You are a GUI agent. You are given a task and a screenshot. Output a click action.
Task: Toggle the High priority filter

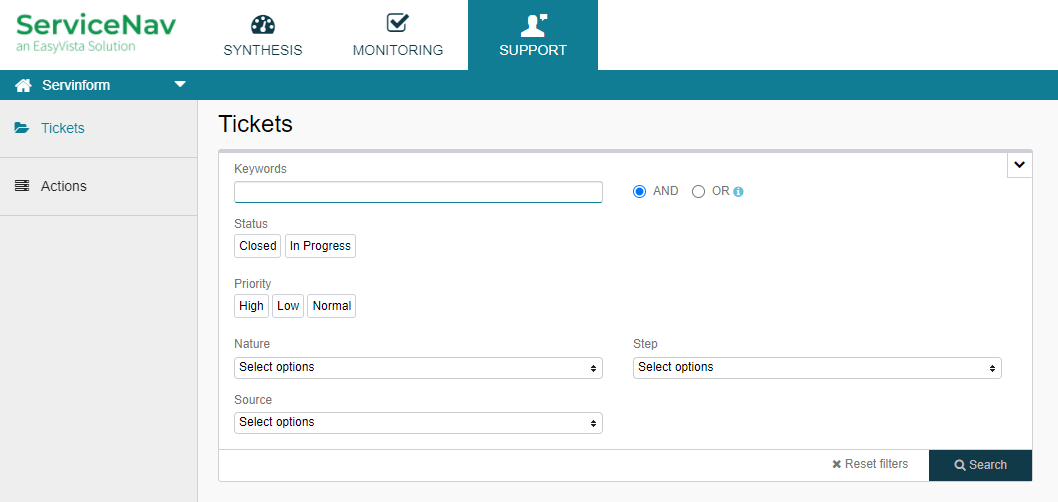(x=252, y=306)
